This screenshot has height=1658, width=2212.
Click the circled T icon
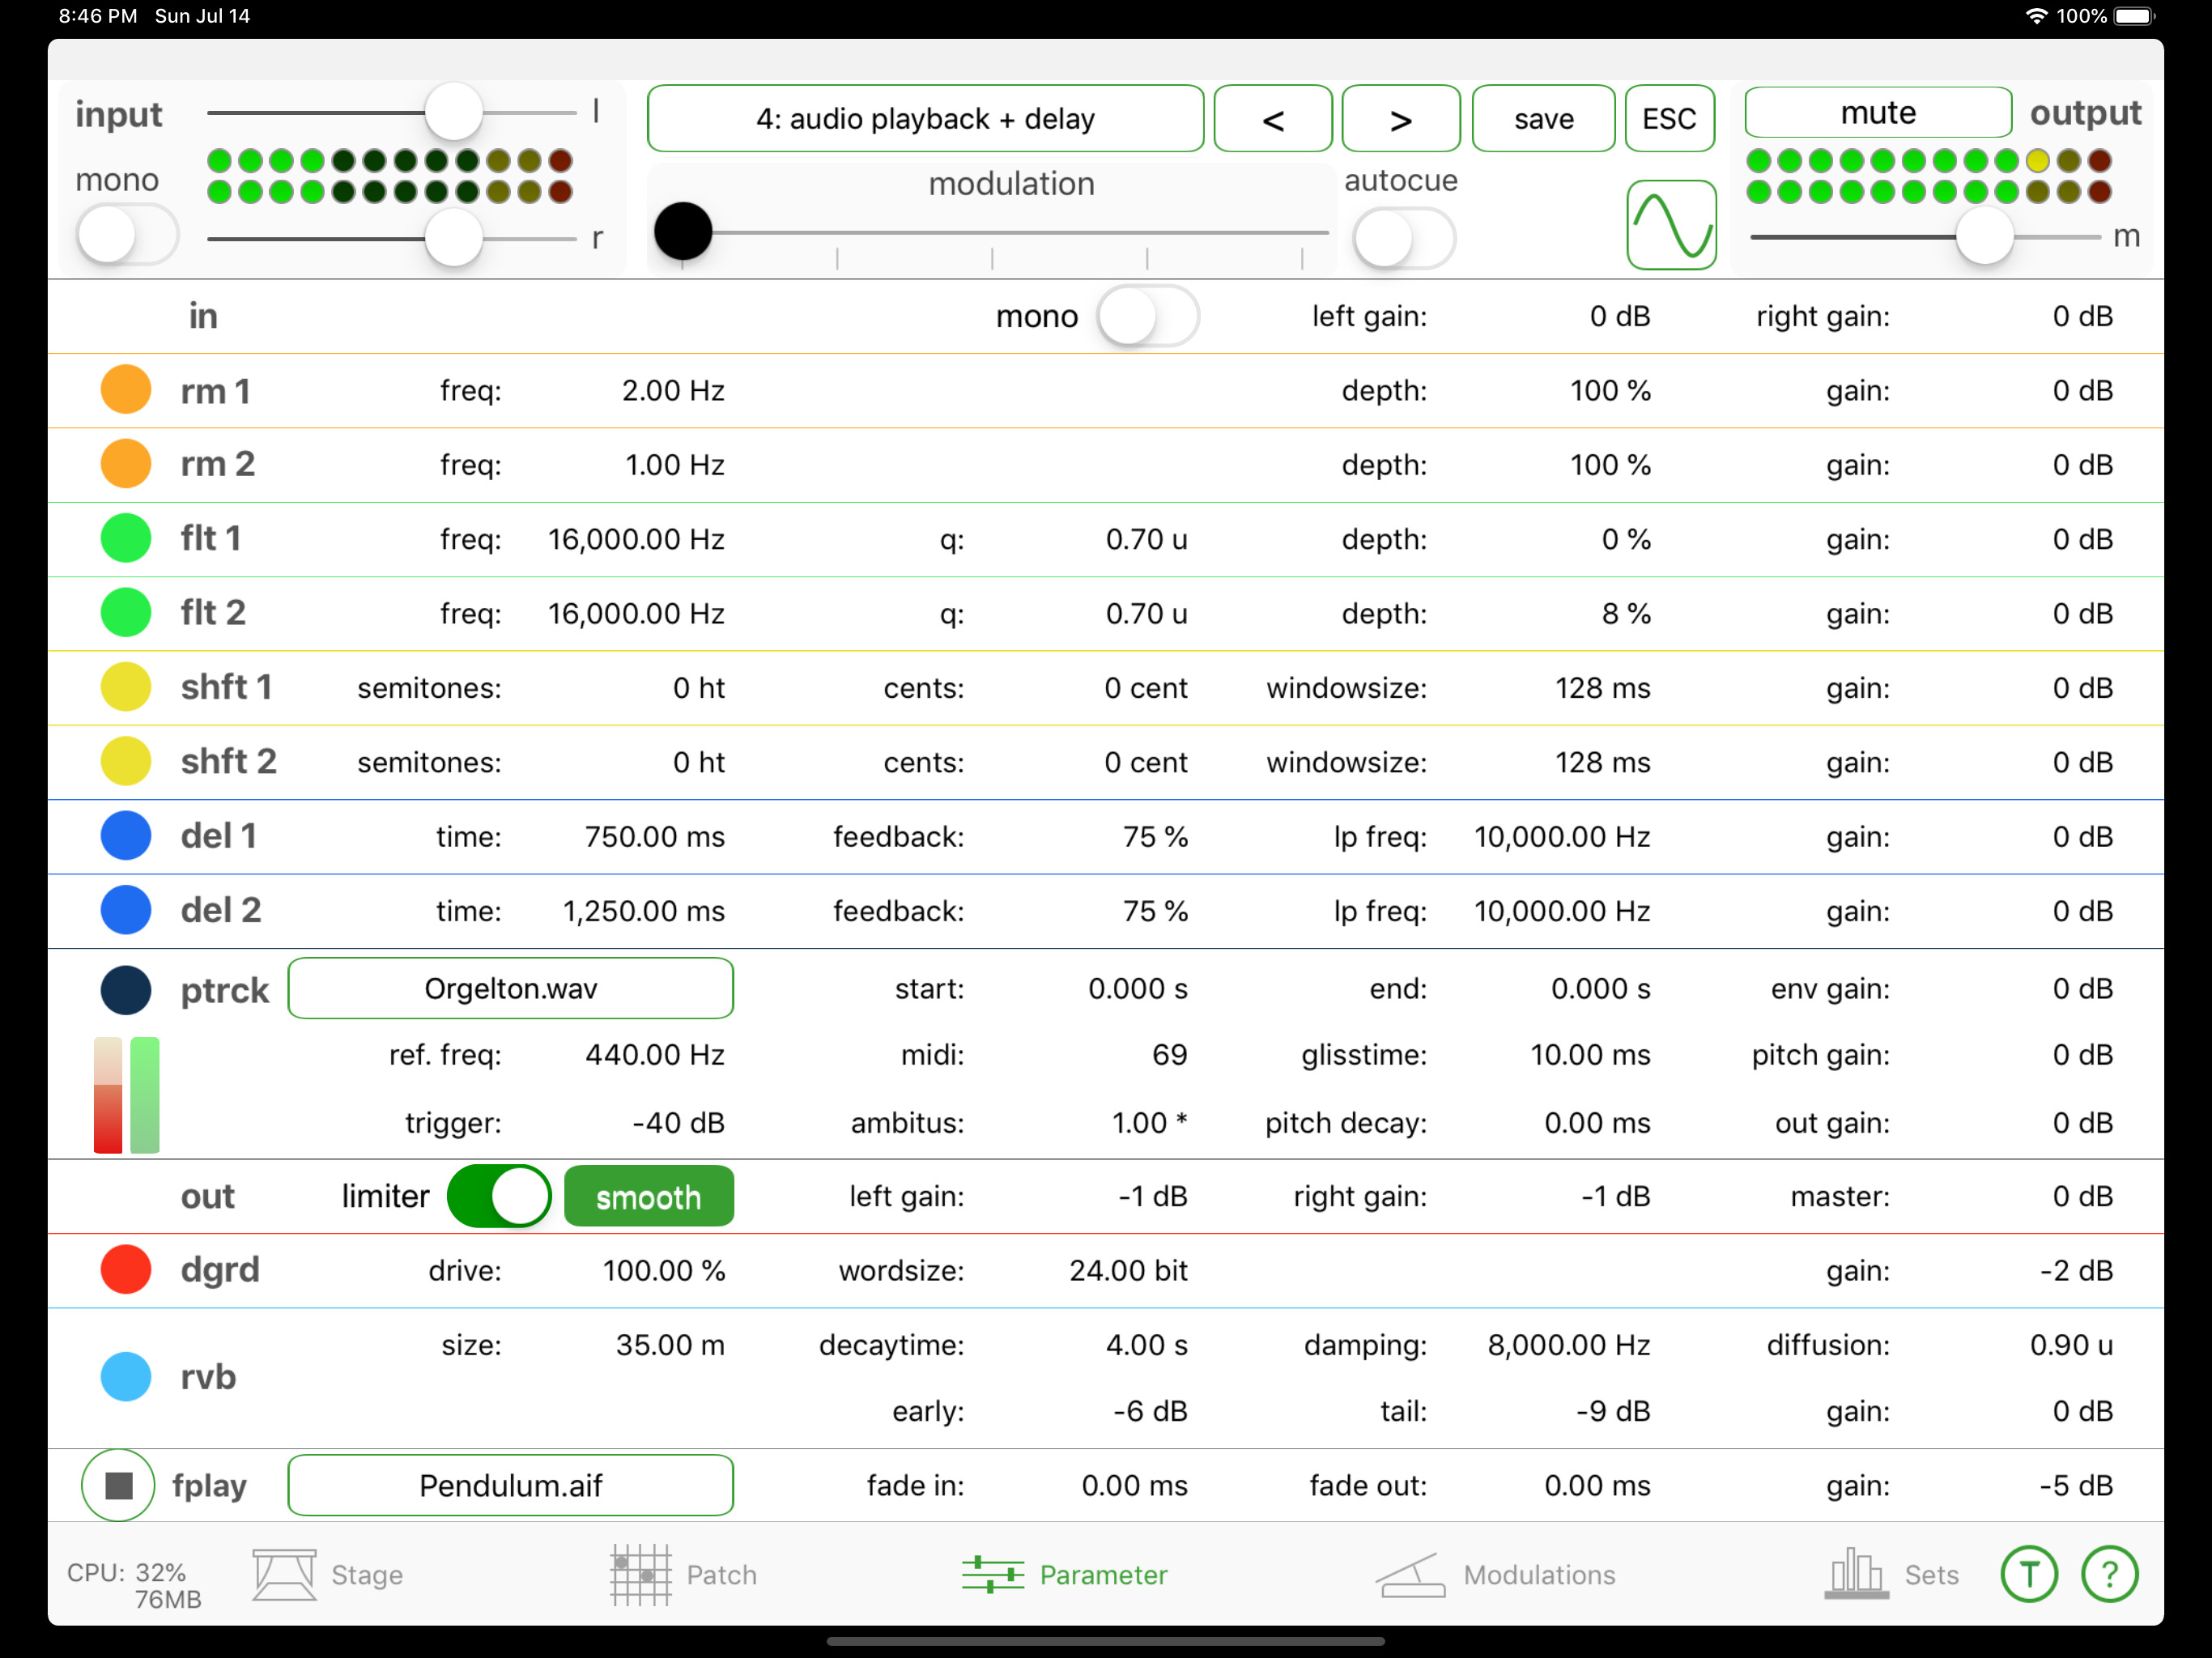(x=2028, y=1574)
